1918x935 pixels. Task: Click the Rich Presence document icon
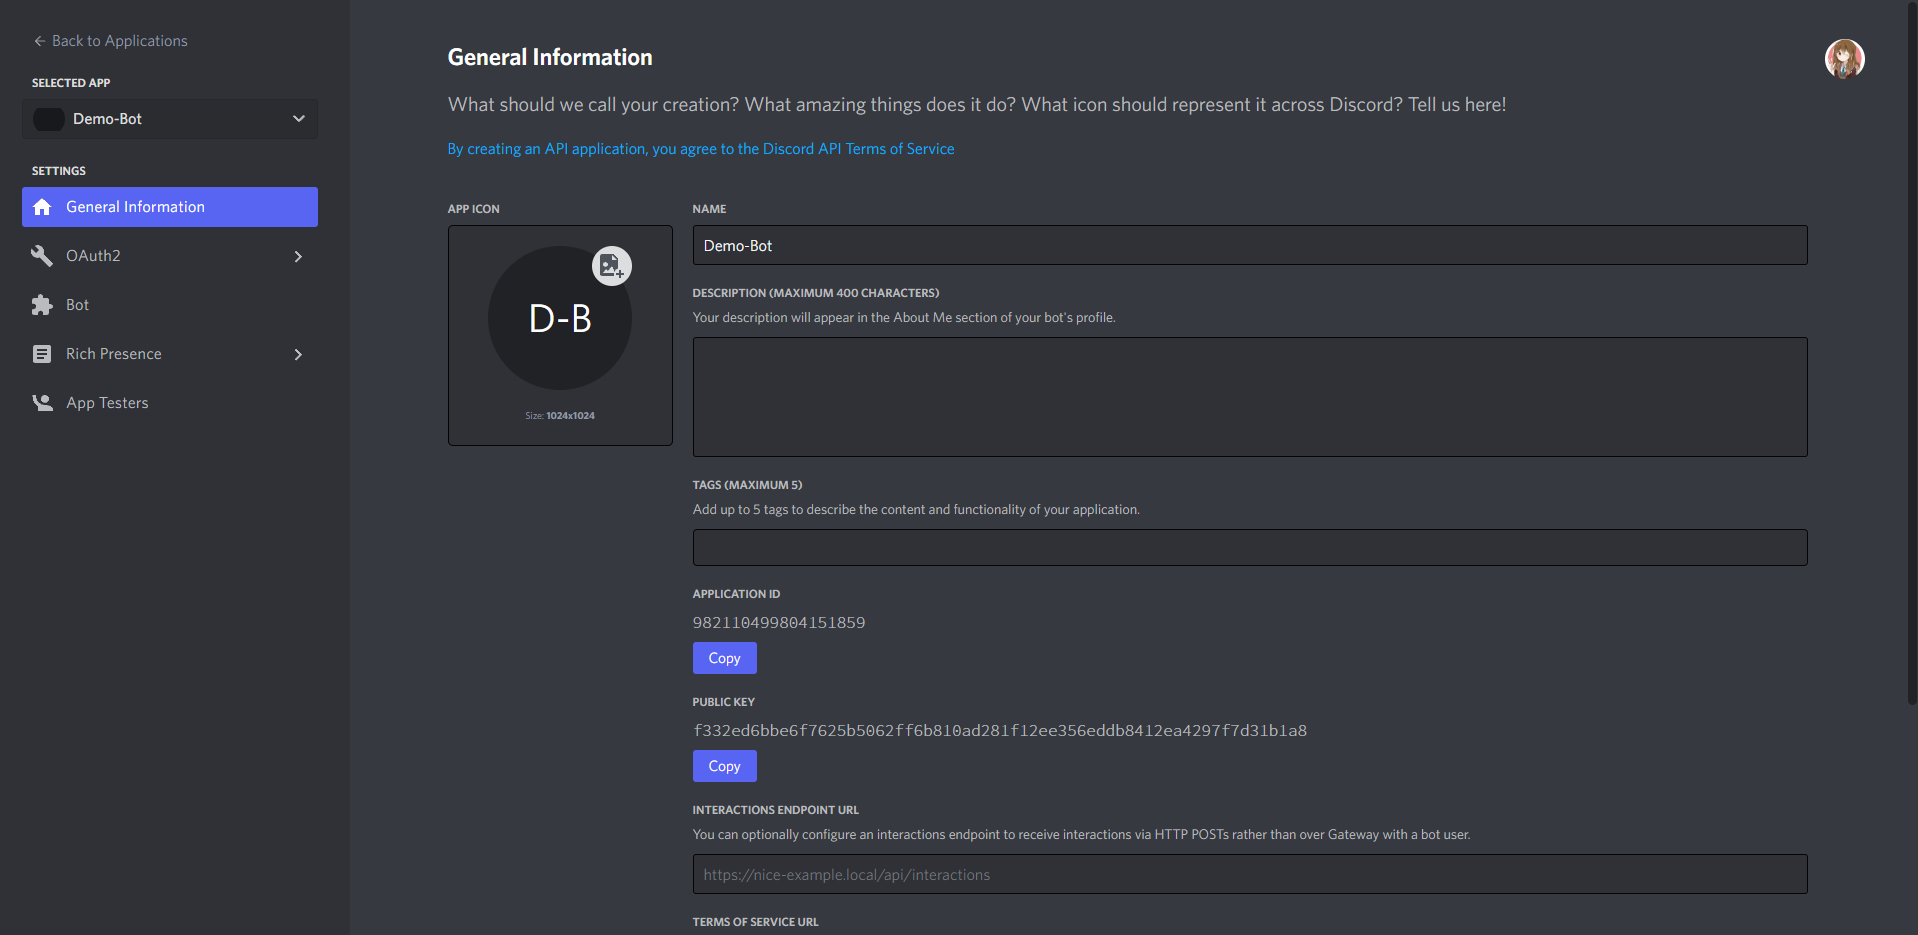(x=42, y=354)
